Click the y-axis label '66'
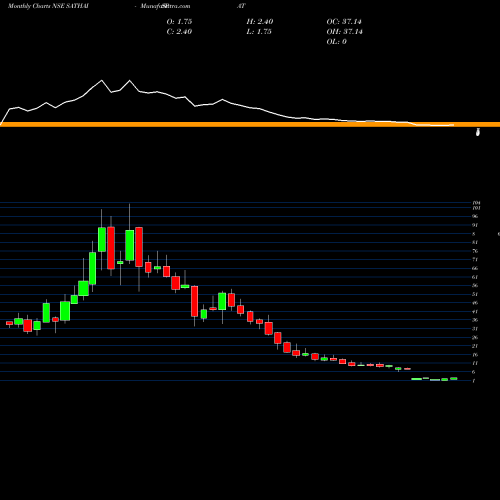This screenshot has width=500, height=500. 475,268
